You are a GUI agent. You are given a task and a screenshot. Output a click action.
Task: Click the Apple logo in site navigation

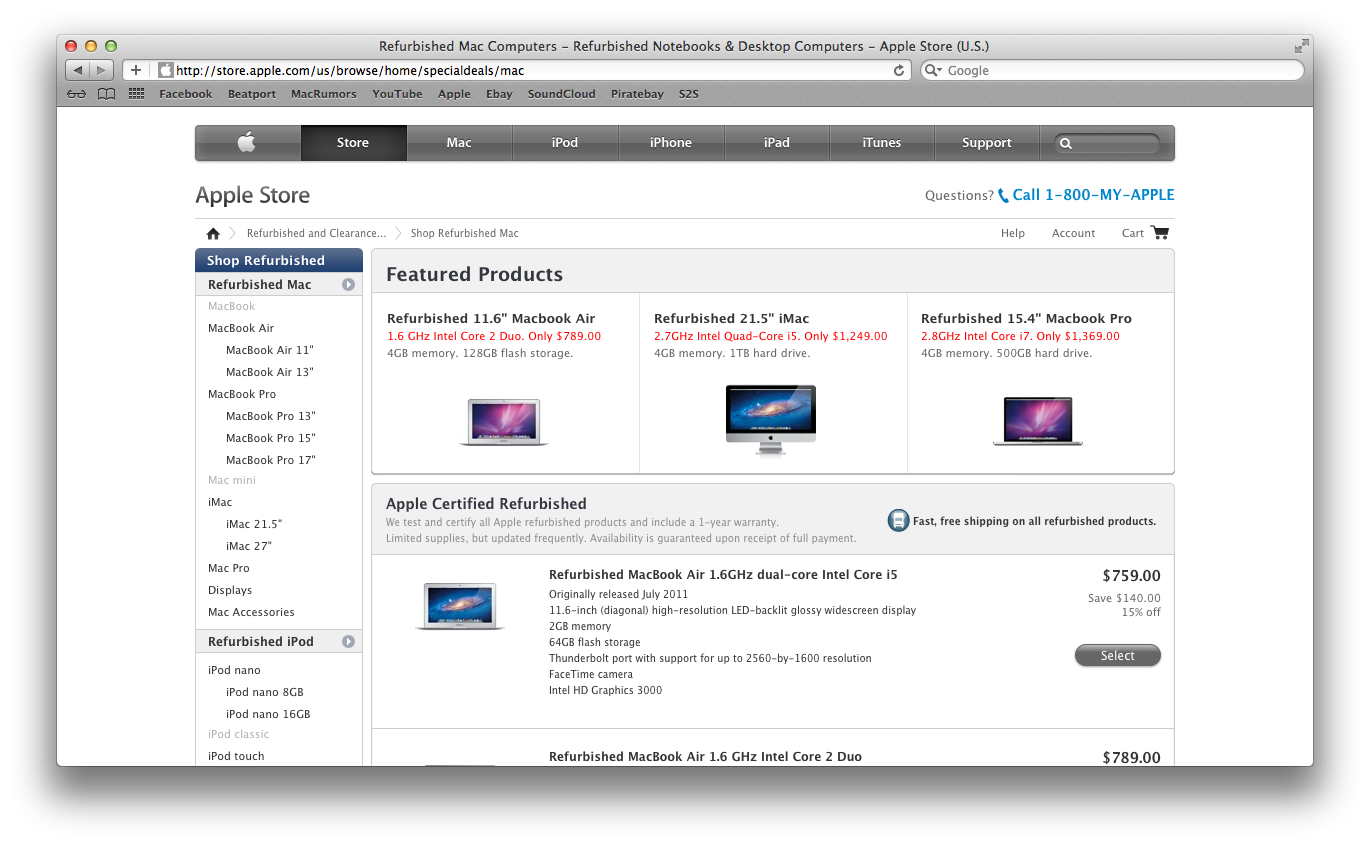click(247, 142)
